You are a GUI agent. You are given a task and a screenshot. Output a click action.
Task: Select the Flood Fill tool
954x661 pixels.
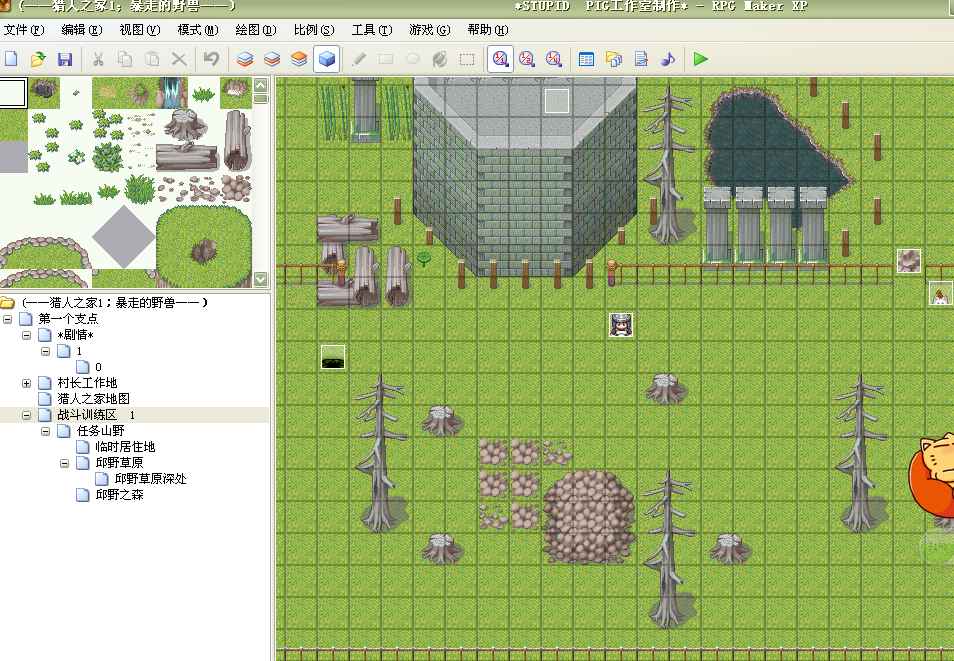[x=440, y=59]
